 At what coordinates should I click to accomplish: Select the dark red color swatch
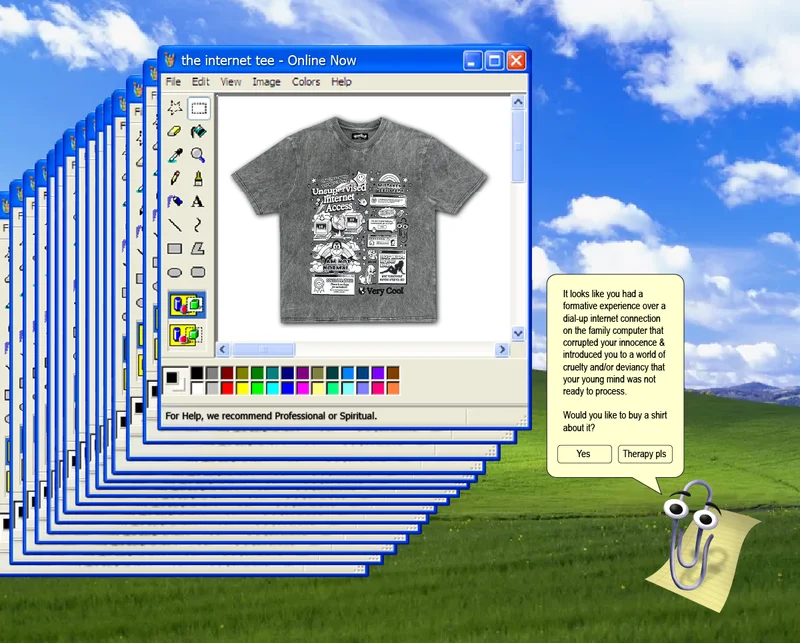pyautogui.click(x=227, y=373)
